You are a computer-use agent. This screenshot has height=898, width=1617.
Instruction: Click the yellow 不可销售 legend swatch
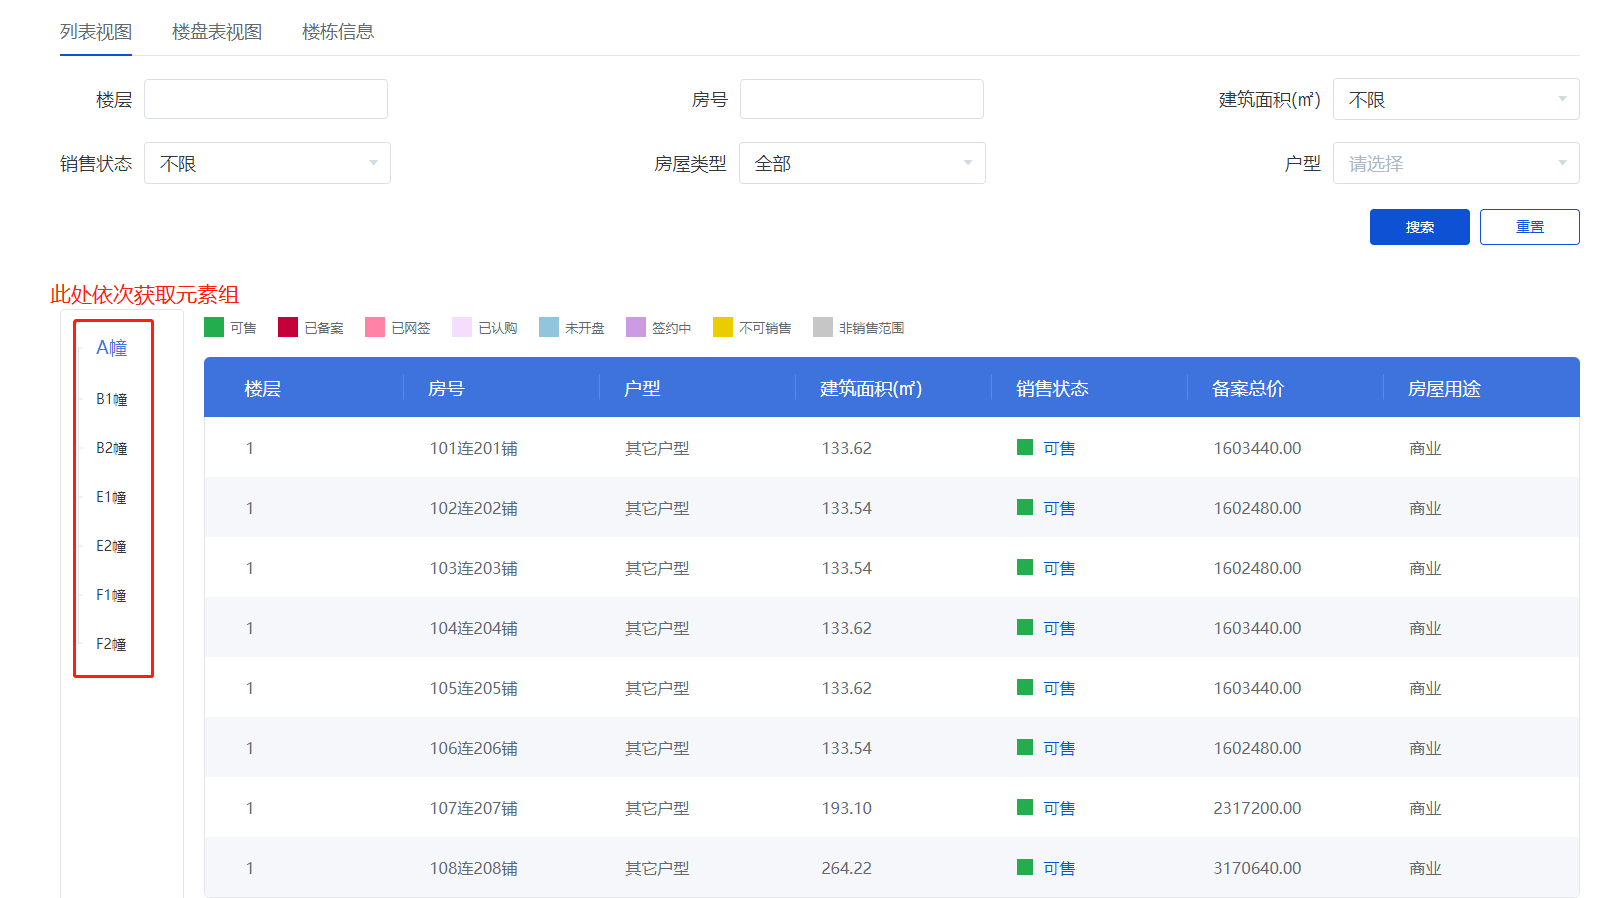click(723, 327)
